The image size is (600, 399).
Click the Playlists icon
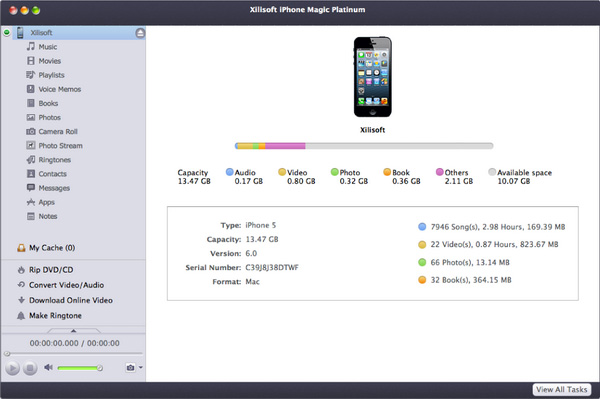(31, 75)
